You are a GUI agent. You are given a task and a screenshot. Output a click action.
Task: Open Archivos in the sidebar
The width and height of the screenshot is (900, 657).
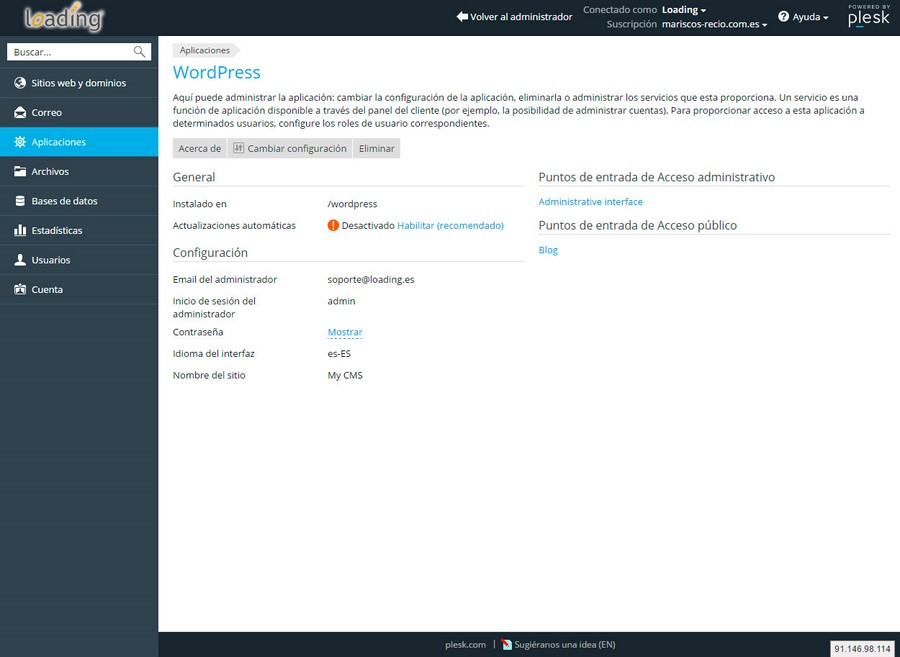(79, 171)
